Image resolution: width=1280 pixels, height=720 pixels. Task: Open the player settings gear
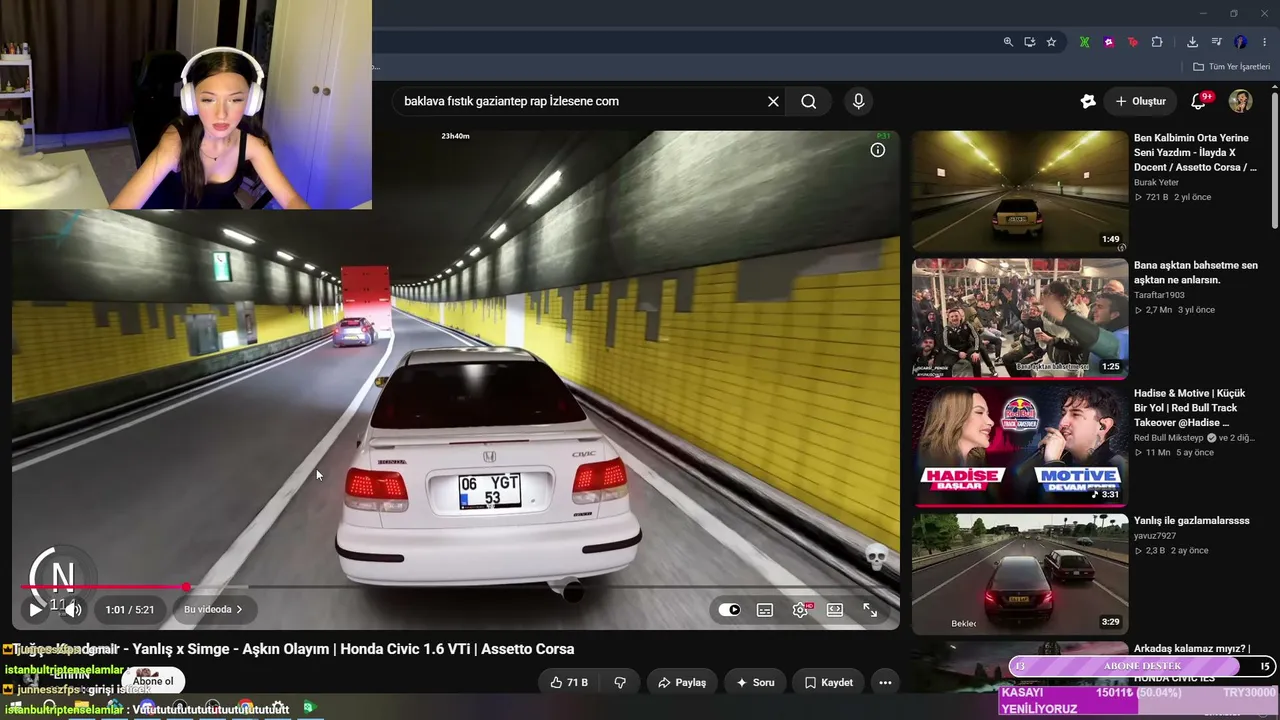(801, 610)
